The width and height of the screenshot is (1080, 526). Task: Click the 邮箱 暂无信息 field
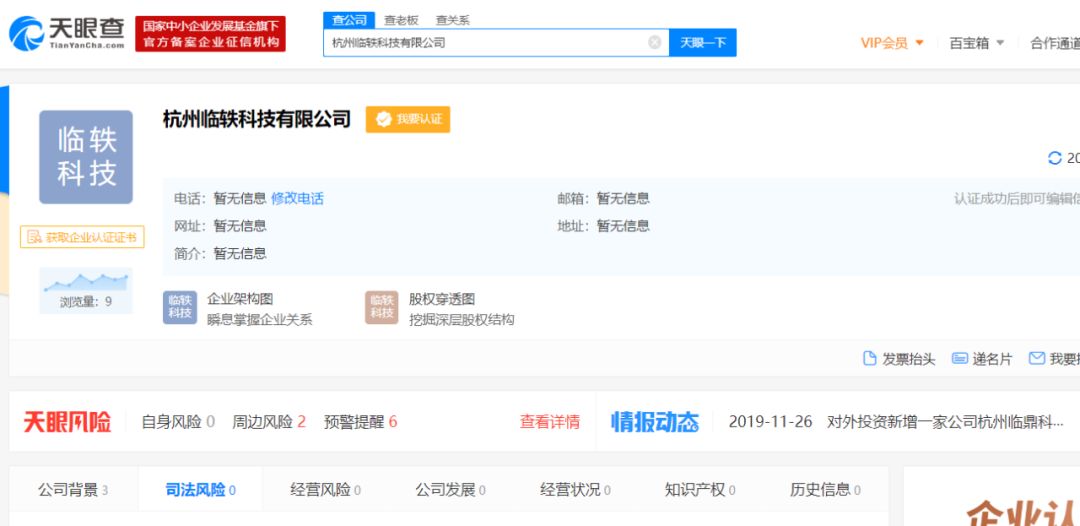pyautogui.click(x=603, y=199)
